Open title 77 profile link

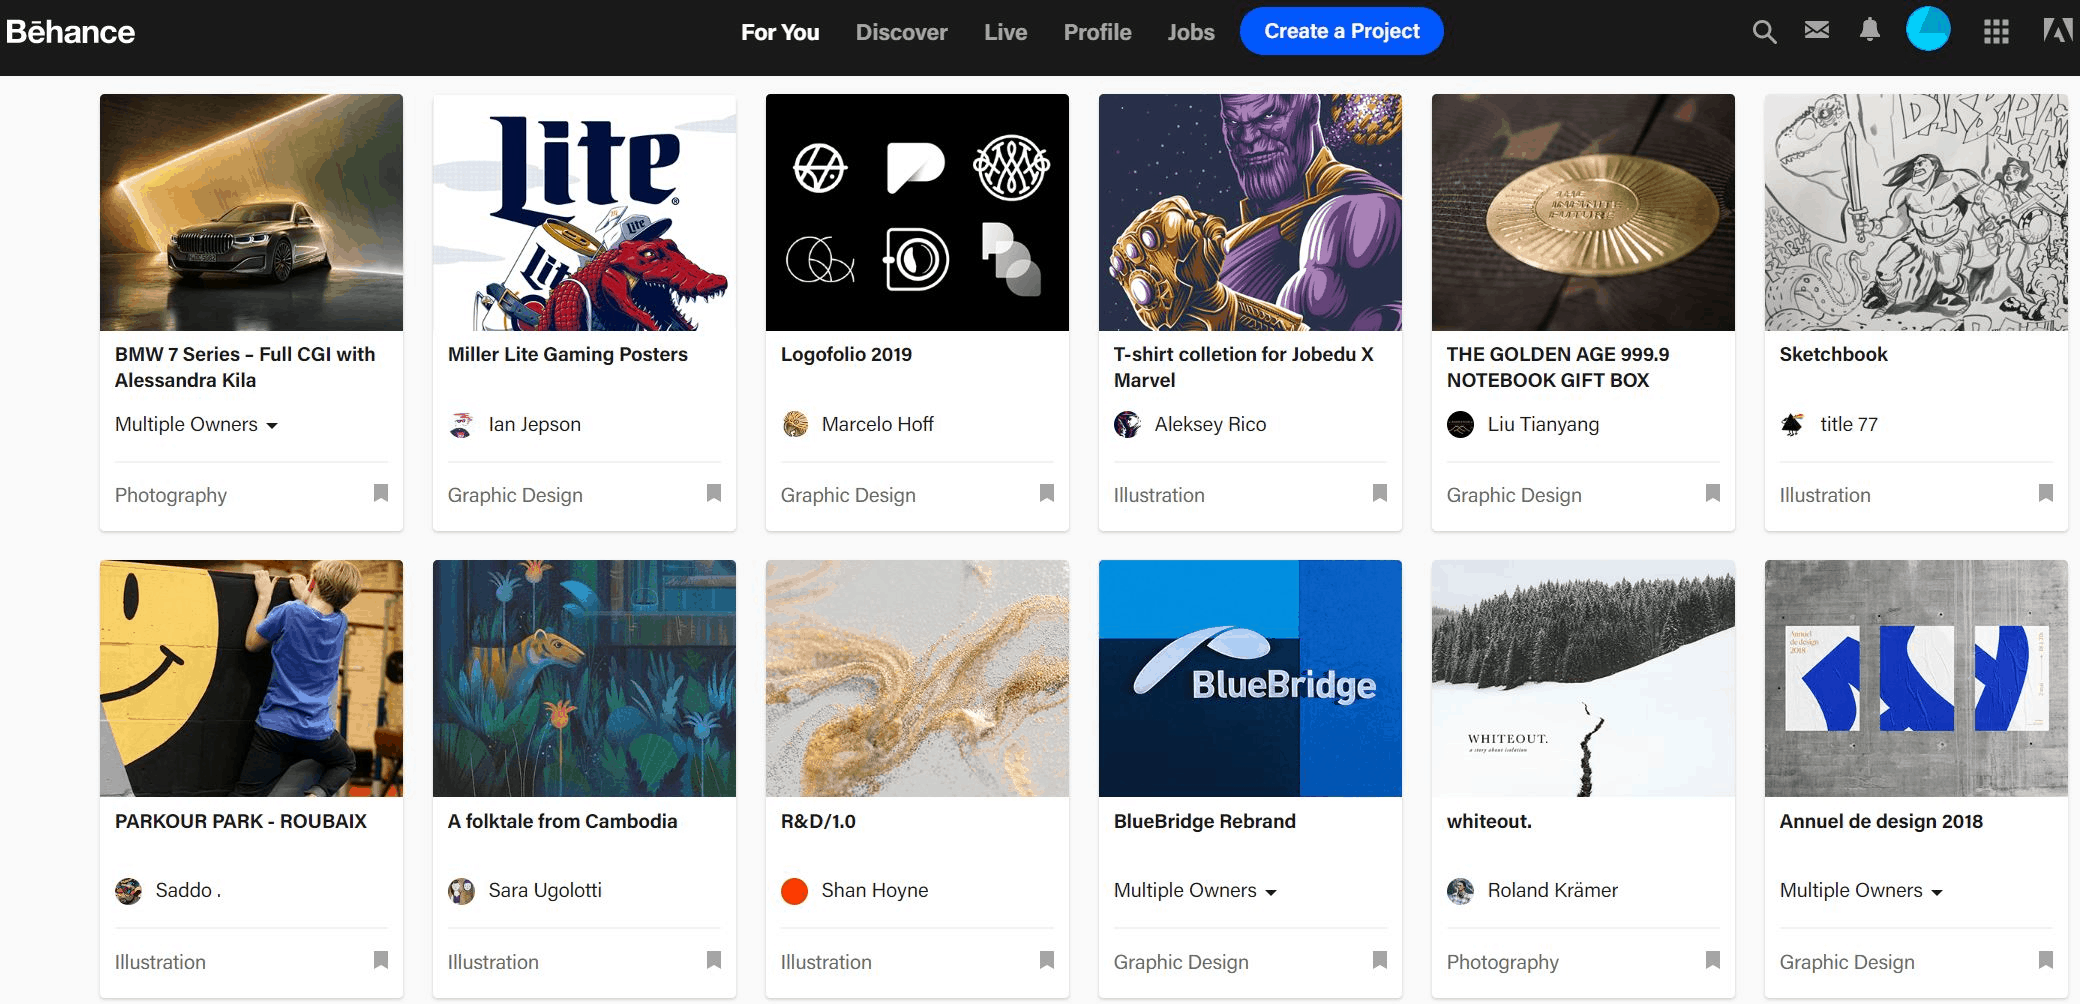(1849, 424)
